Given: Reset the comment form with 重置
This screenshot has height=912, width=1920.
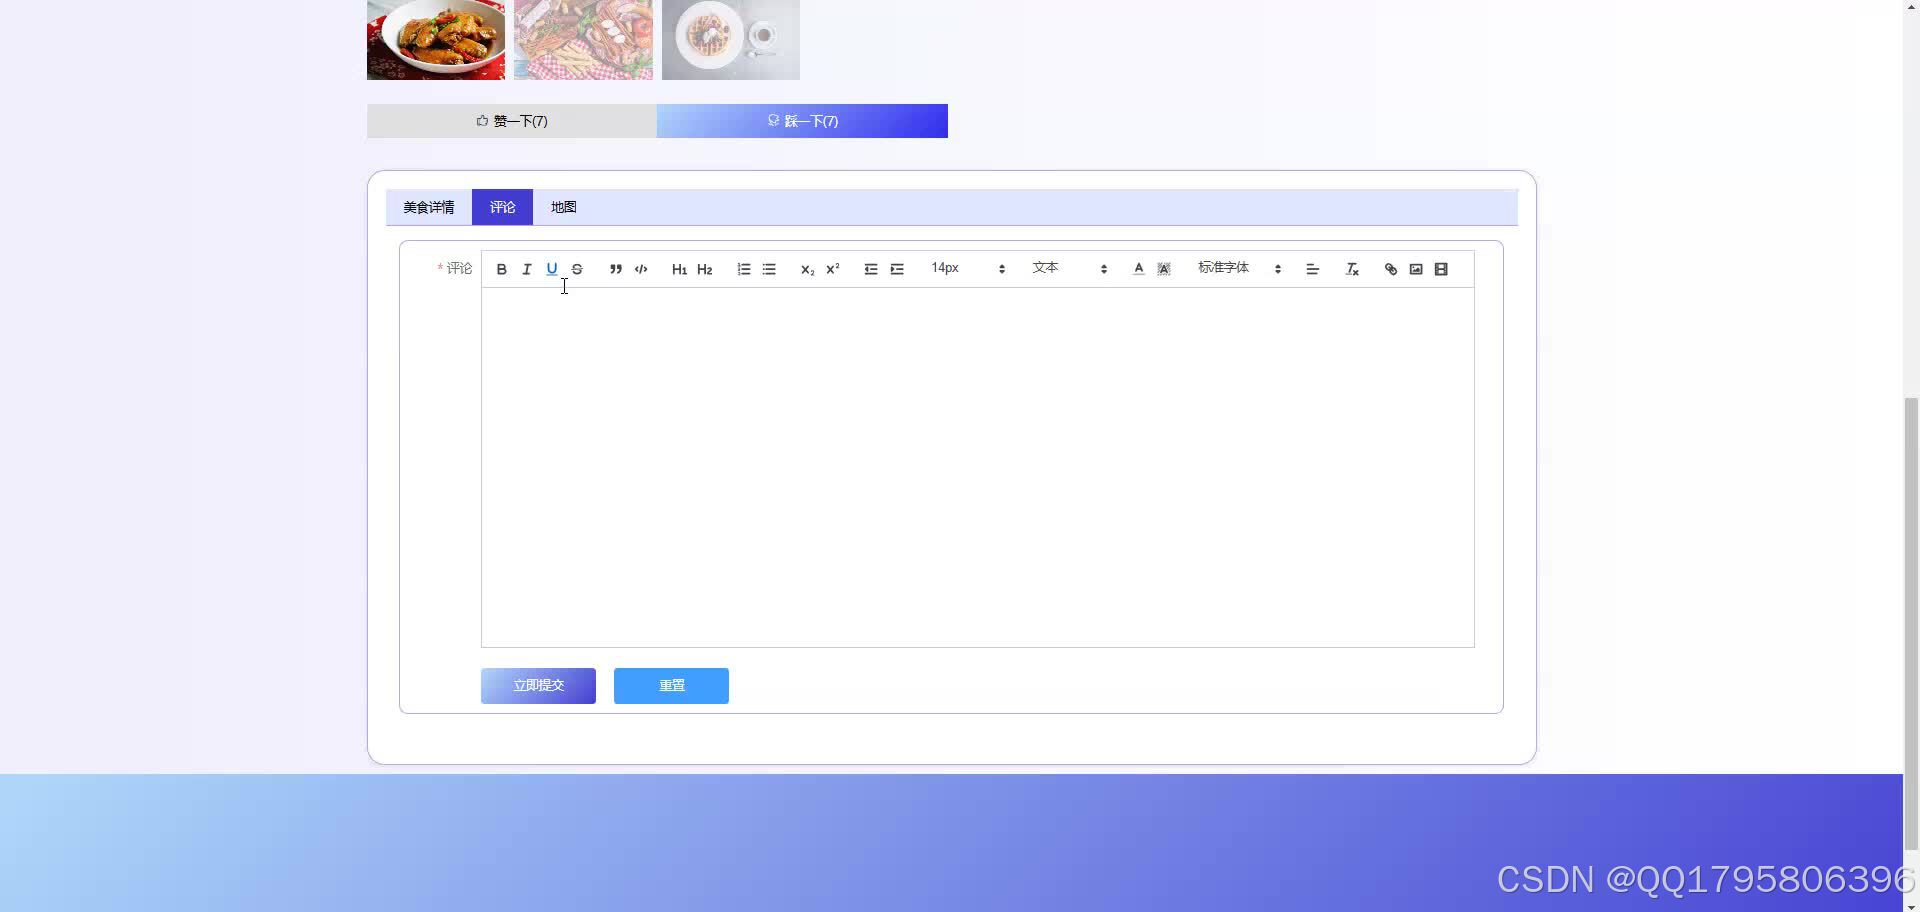Looking at the screenshot, I should (x=671, y=686).
